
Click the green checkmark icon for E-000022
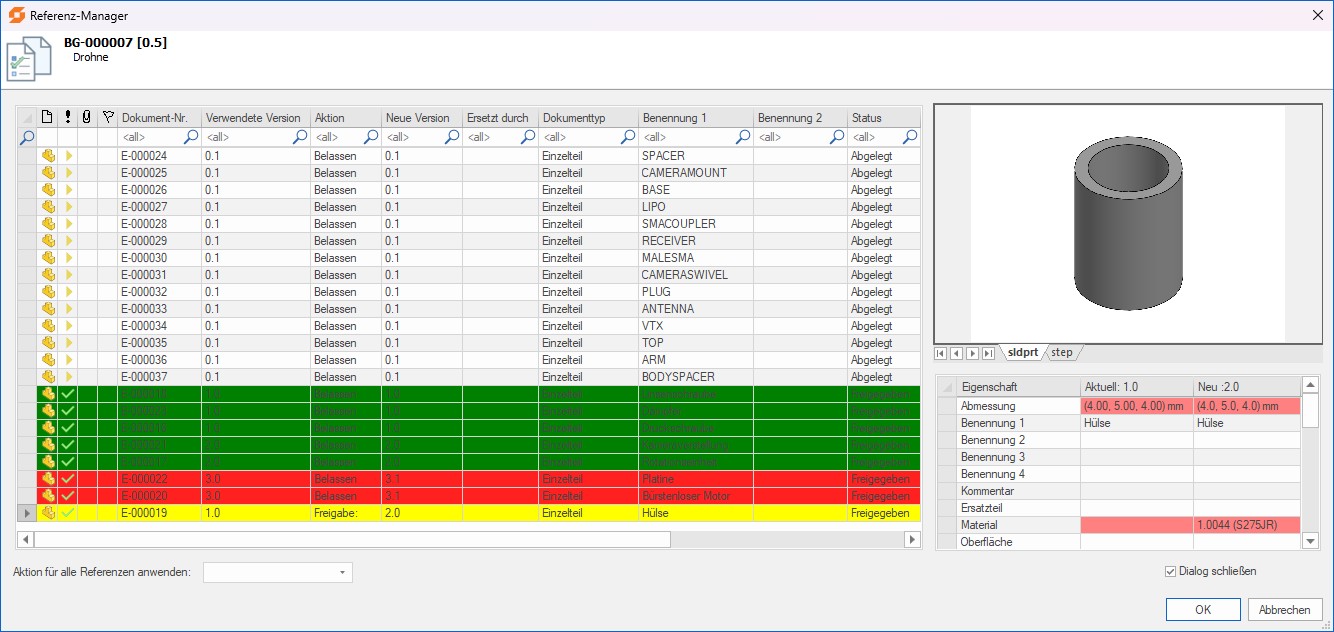67,479
